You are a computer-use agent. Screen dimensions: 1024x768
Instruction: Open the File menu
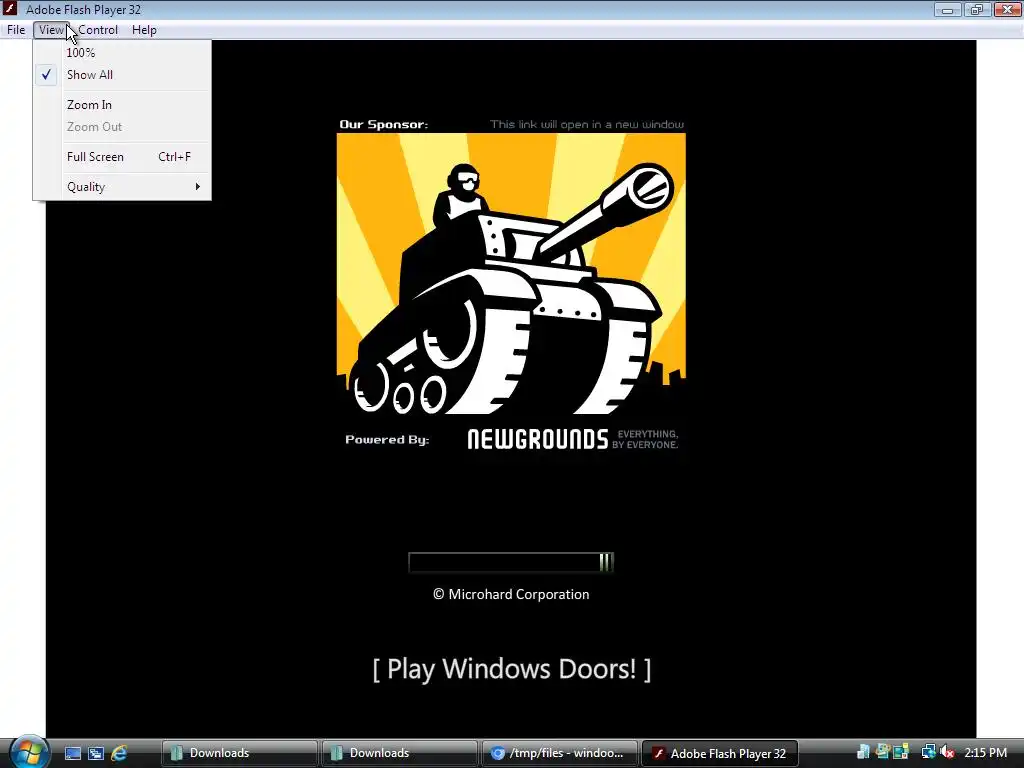16,30
